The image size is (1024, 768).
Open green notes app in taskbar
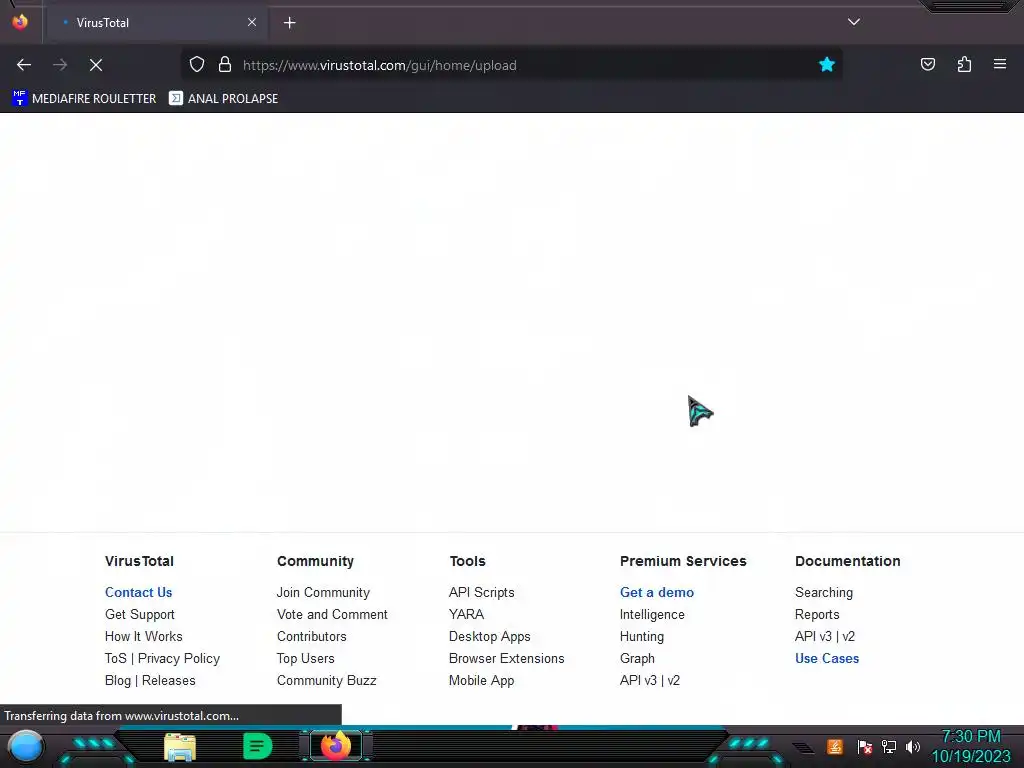[257, 746]
